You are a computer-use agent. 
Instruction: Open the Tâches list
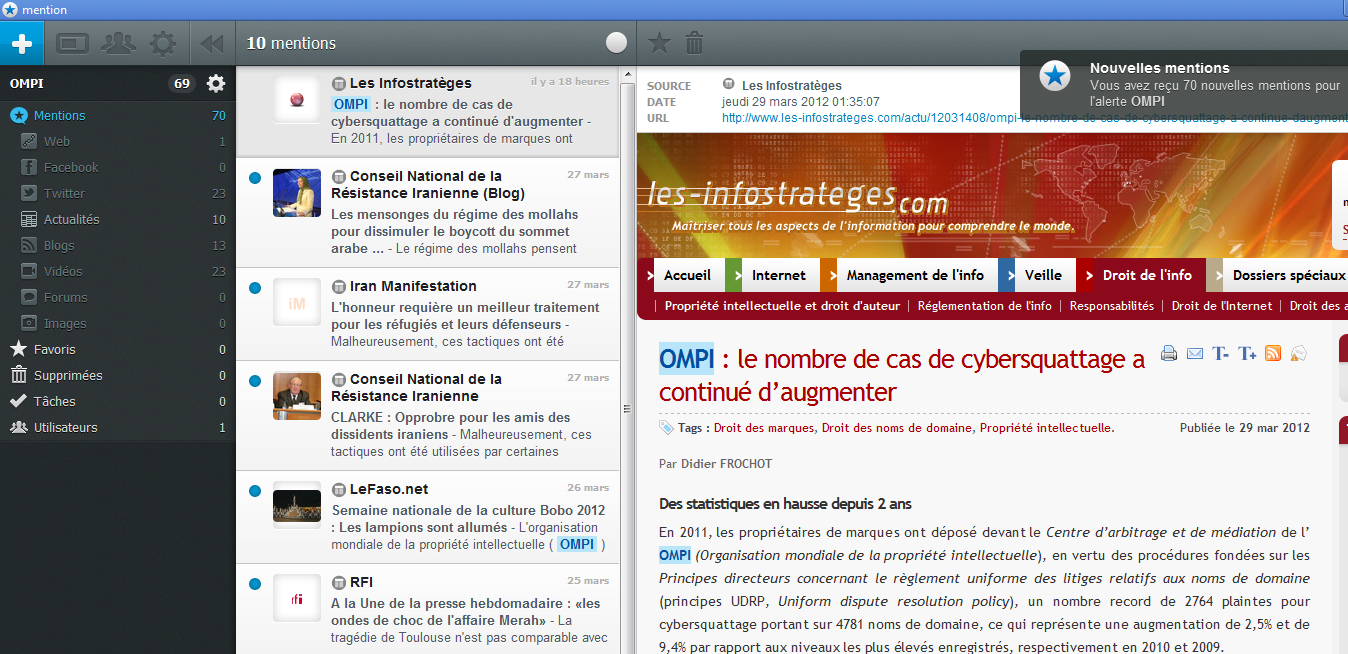point(118,401)
